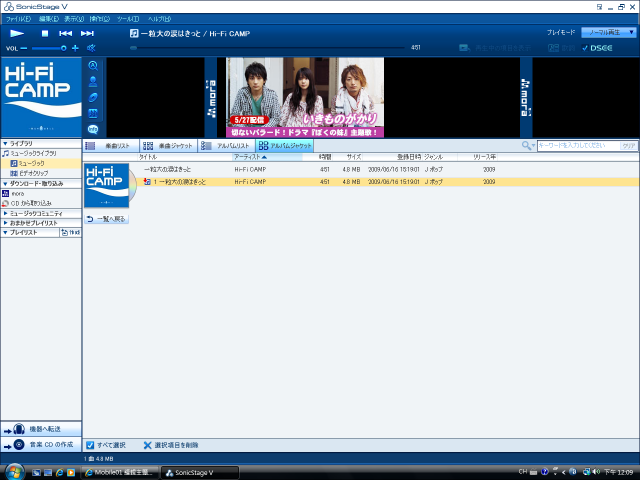Click the search icon in the info strip
640x480 pixels.
[93, 66]
